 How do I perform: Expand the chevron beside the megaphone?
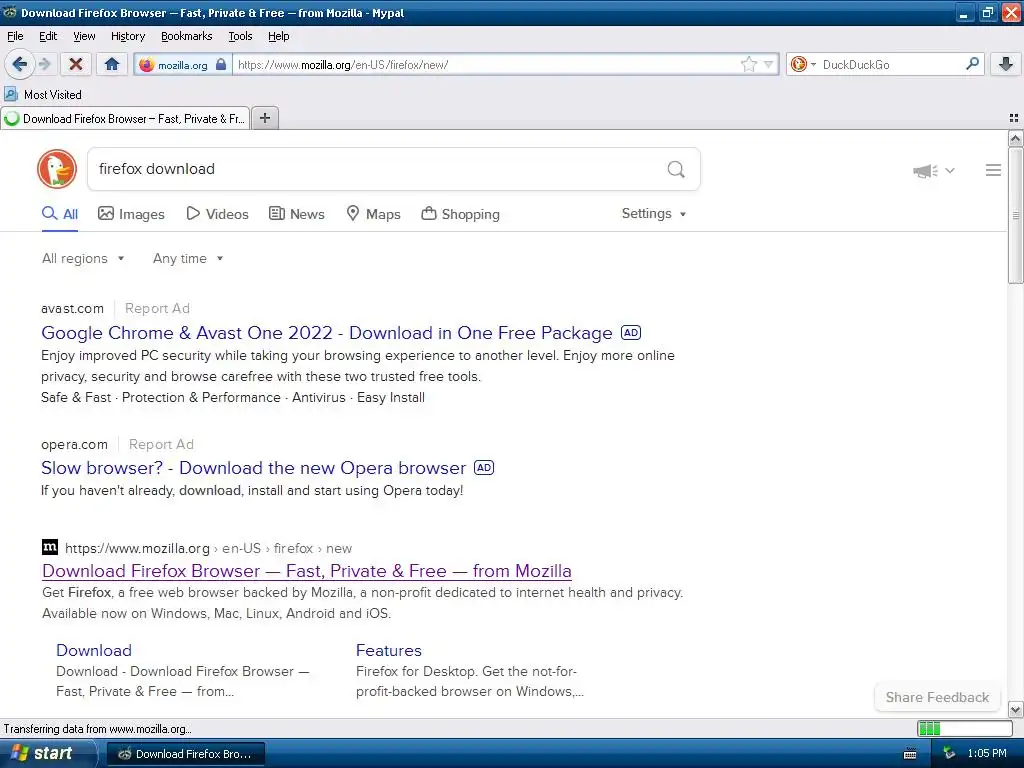[950, 170]
